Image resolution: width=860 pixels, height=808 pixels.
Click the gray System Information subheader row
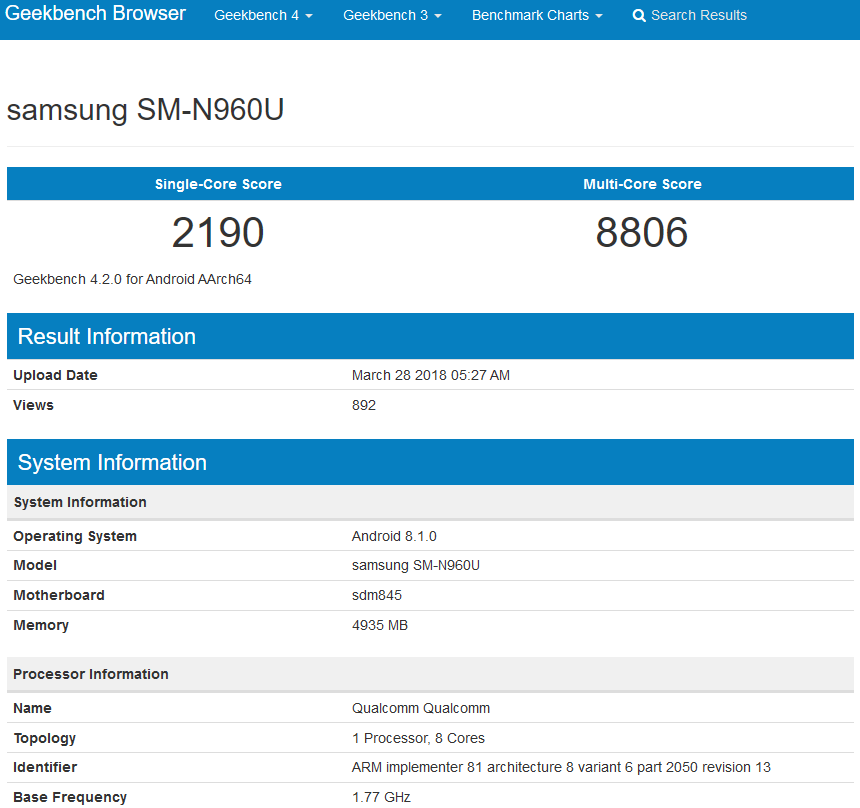(430, 502)
